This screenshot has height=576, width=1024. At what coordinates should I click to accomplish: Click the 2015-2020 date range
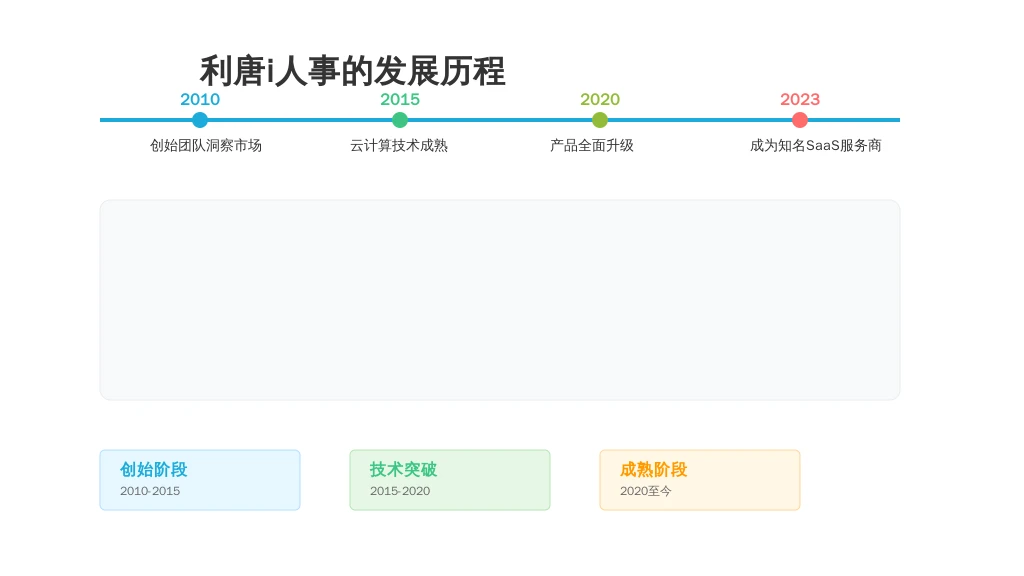[x=400, y=491]
